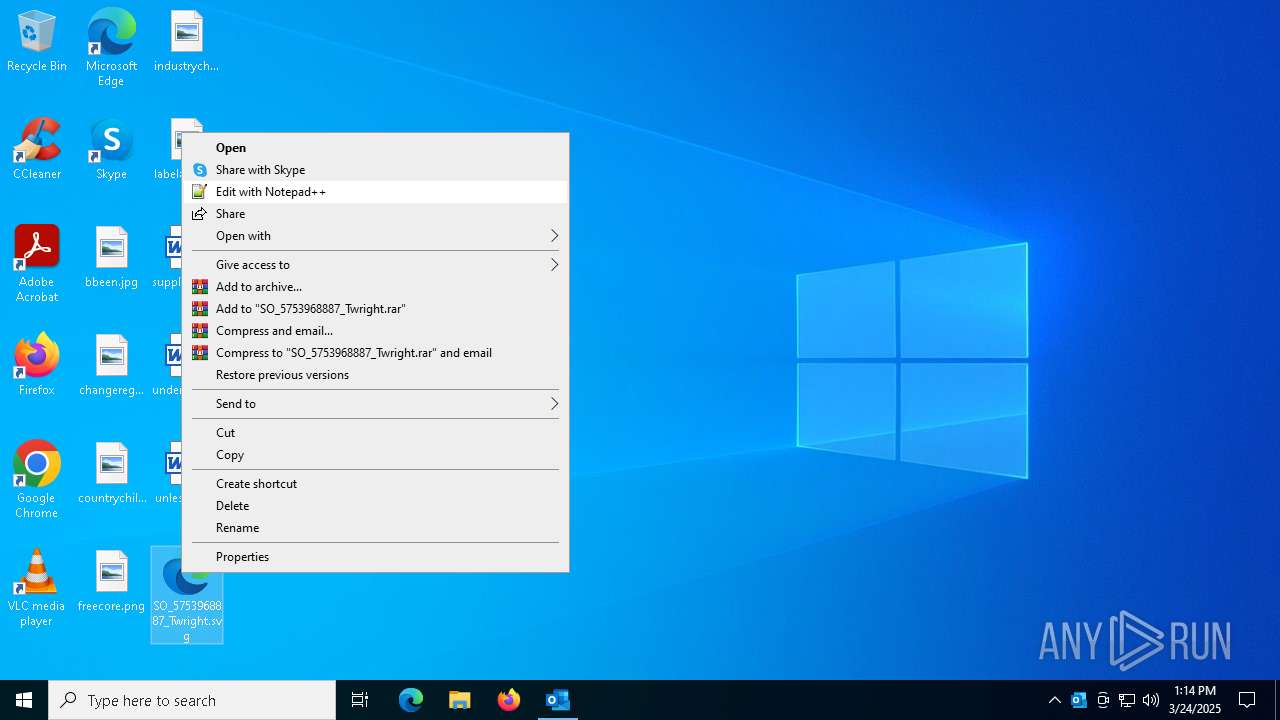Click Delete in the context menu
Image resolution: width=1280 pixels, height=720 pixels.
375,506
